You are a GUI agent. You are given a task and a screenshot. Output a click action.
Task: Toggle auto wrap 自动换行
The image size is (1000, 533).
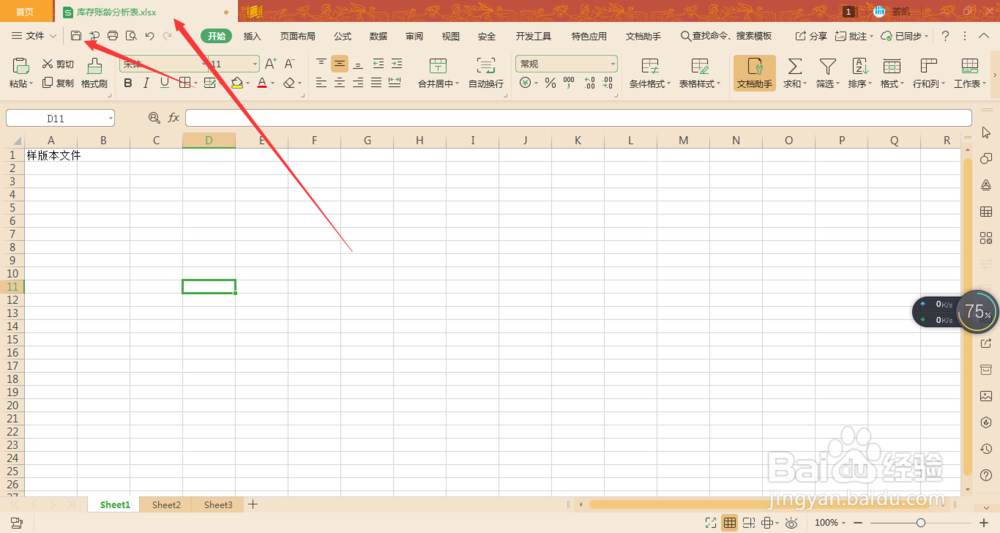486,73
